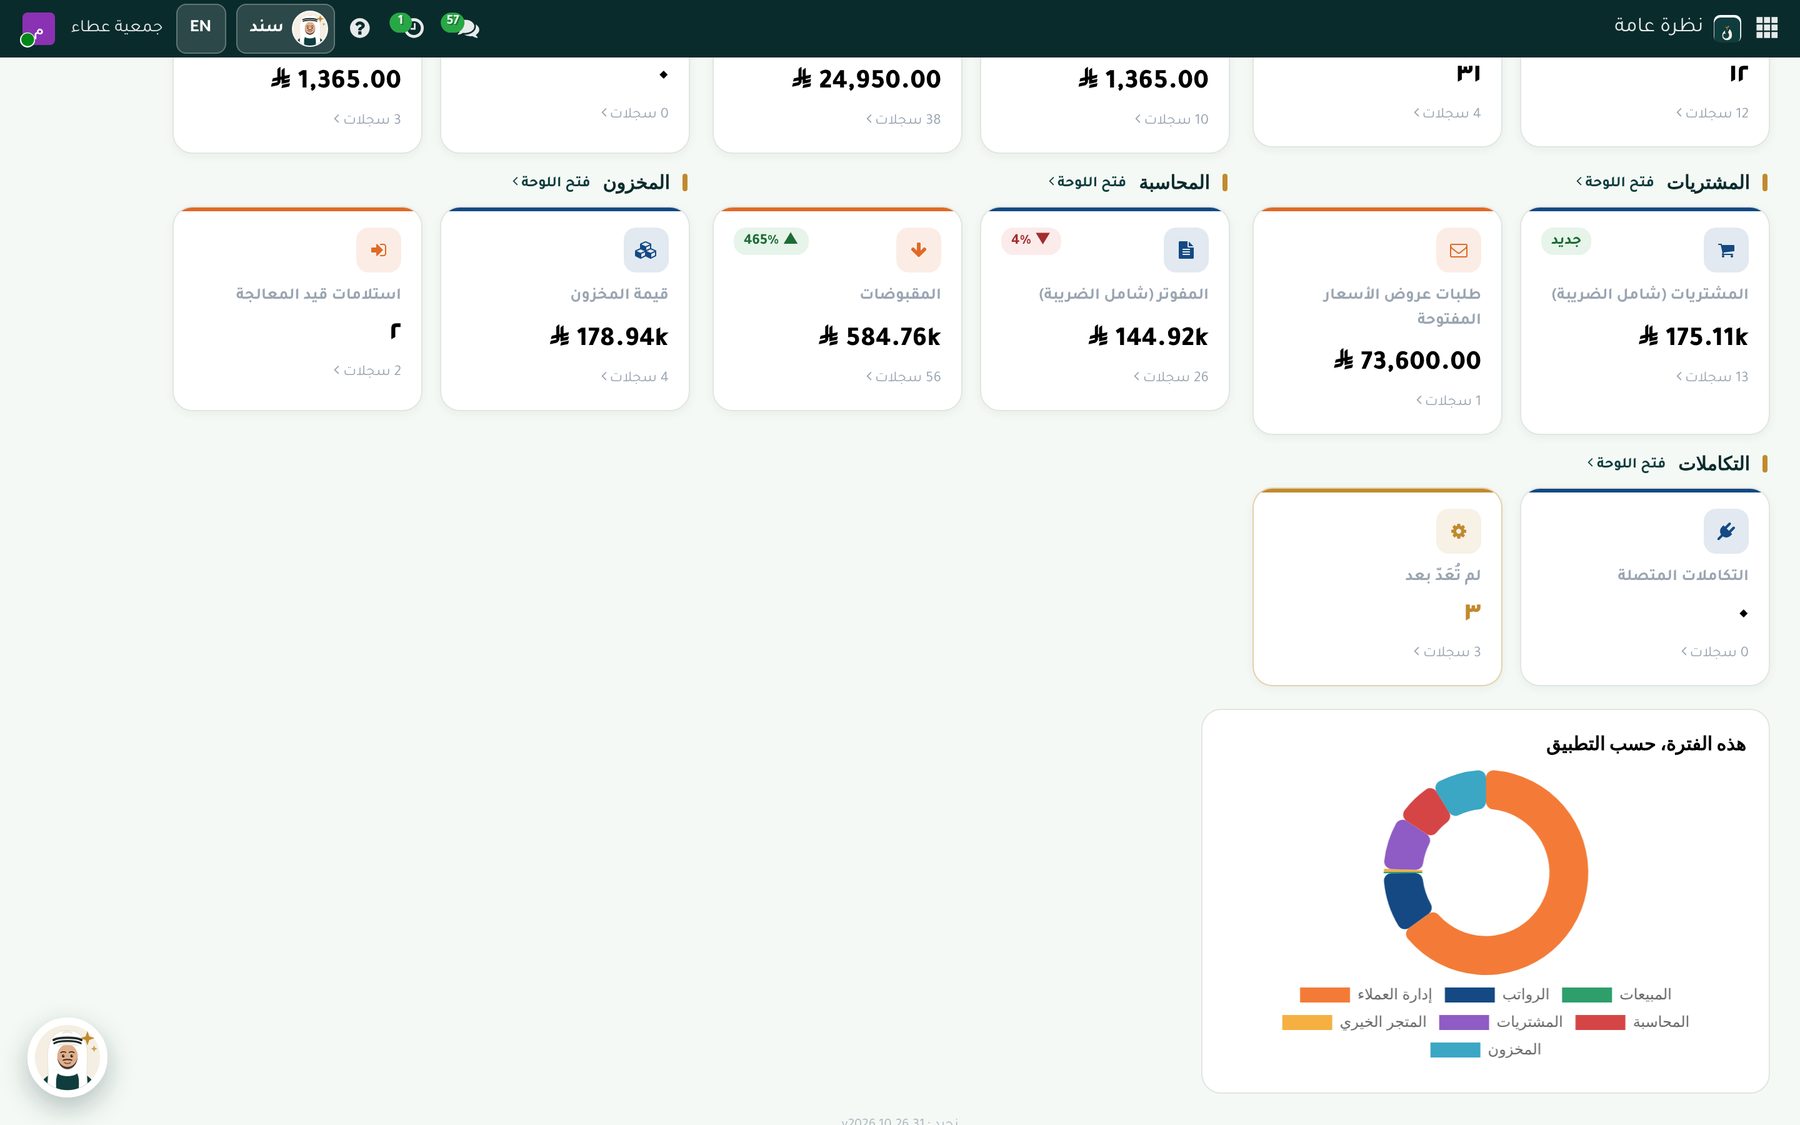Click the help question mark icon
This screenshot has height=1125, width=1800.
[x=360, y=28]
